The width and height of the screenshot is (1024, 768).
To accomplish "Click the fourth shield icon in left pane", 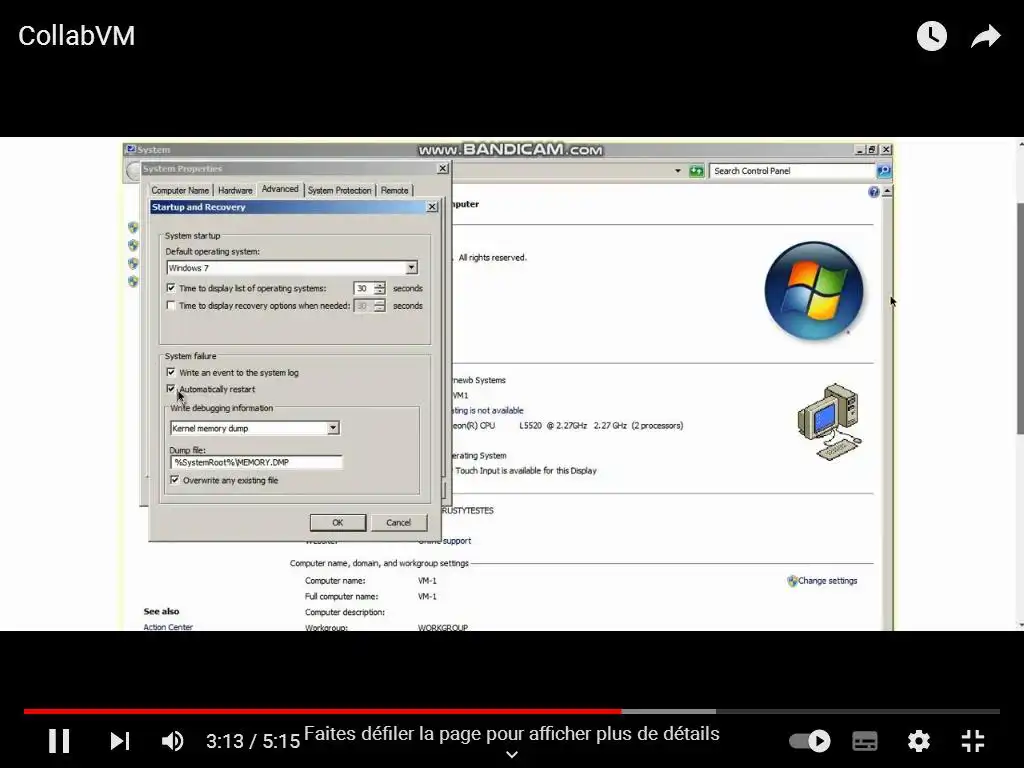I will [133, 281].
